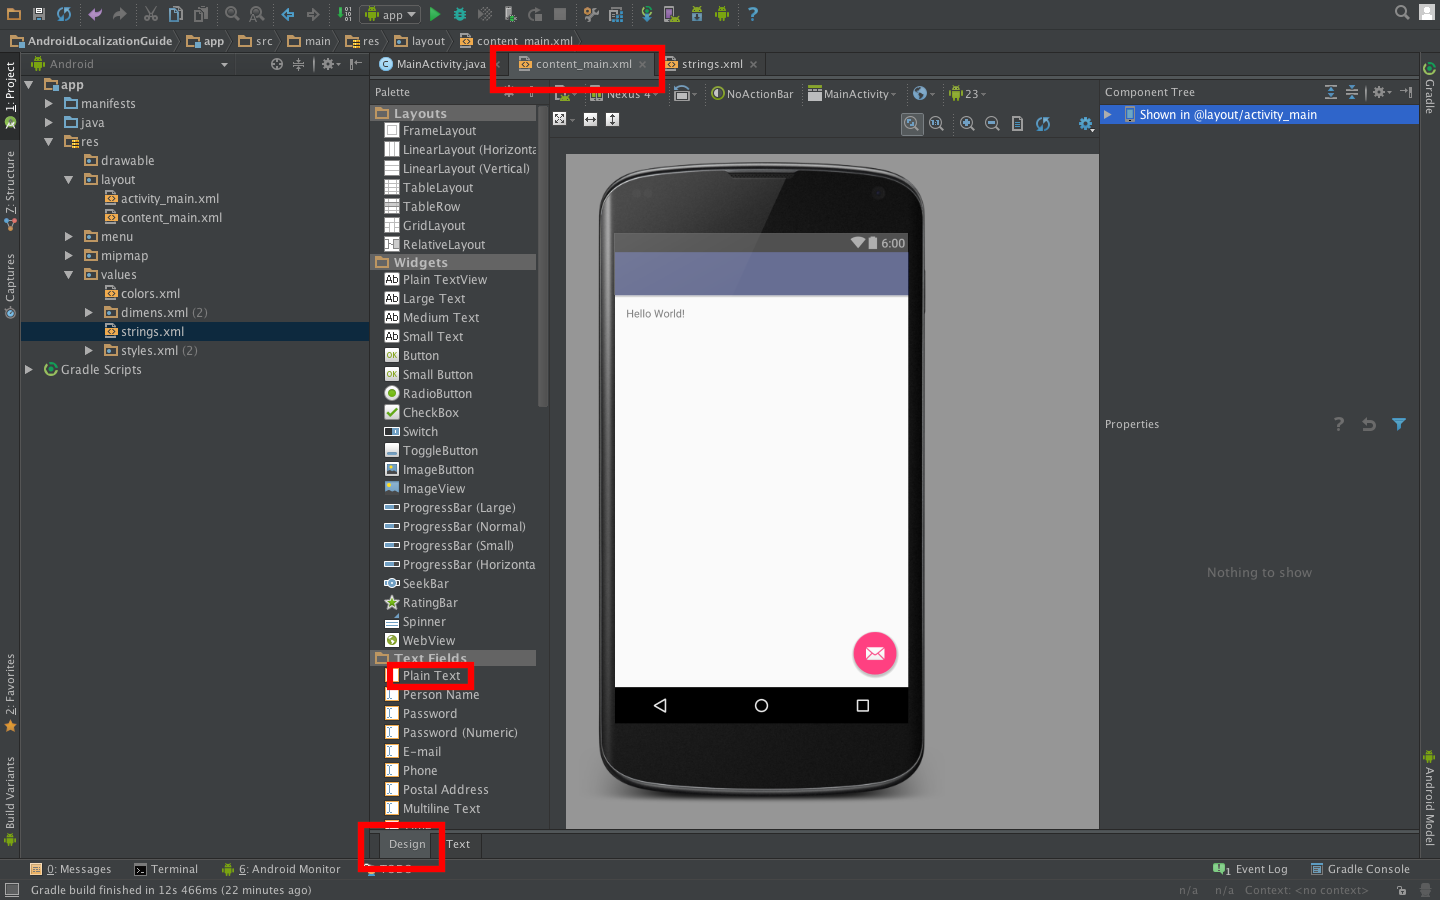1440x900 pixels.
Task: Open the SDK Manager toolbar icon
Action: (x=696, y=14)
